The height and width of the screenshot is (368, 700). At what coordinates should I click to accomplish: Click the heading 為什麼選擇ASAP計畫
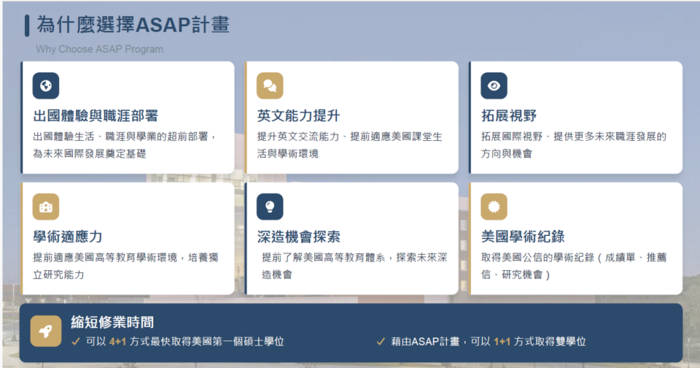(x=133, y=25)
